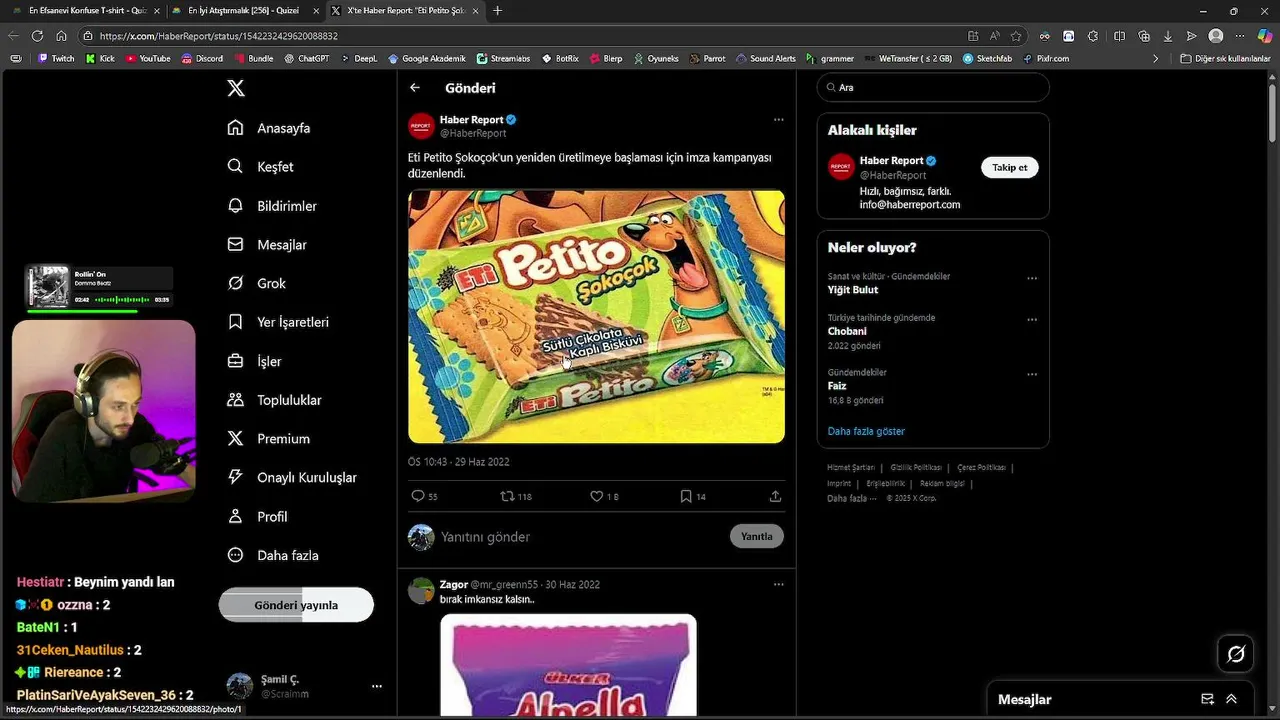Open Diğer sık kullanılanlar folder

pyautogui.click(x=1225, y=59)
